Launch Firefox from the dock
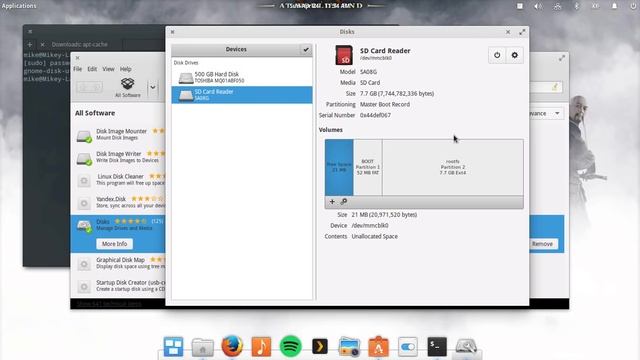Screen dimensions: 640x360 coord(232,346)
